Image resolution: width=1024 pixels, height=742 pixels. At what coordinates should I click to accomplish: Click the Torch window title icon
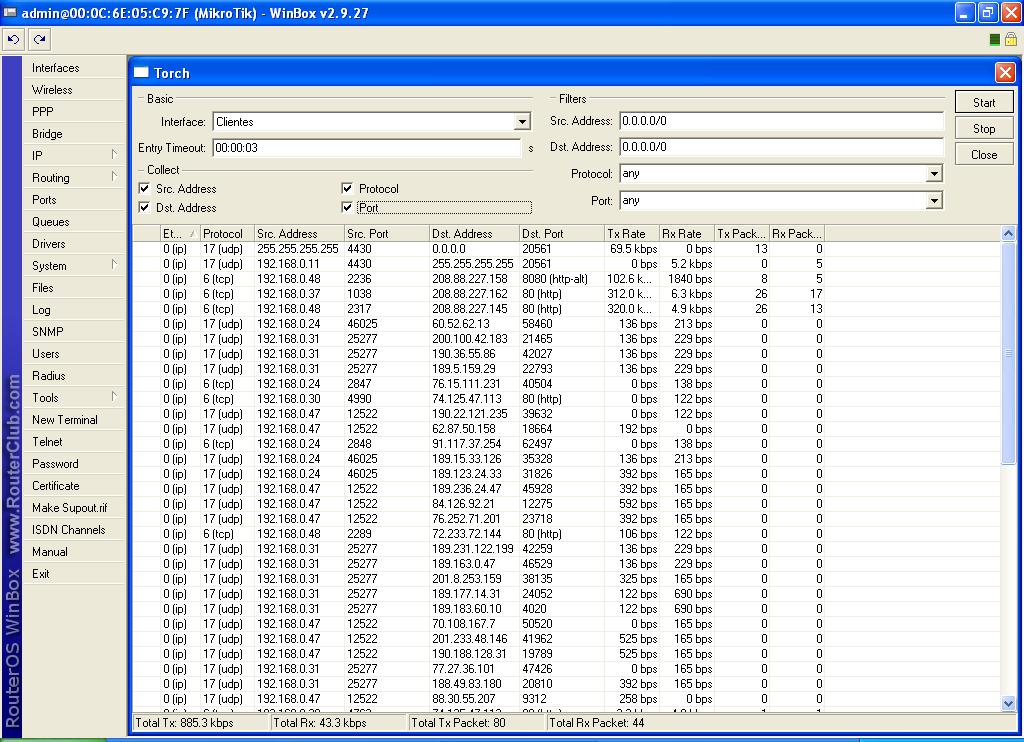pos(142,73)
